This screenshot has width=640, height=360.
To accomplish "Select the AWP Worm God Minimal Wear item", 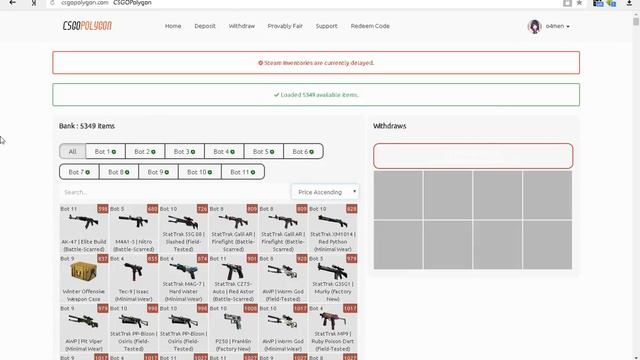I will click(283, 328).
